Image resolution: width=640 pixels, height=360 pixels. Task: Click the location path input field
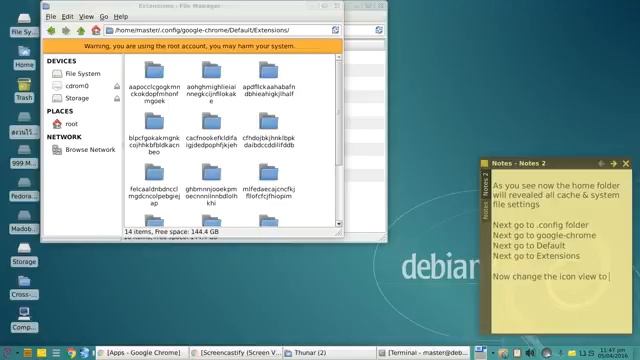[222, 30]
